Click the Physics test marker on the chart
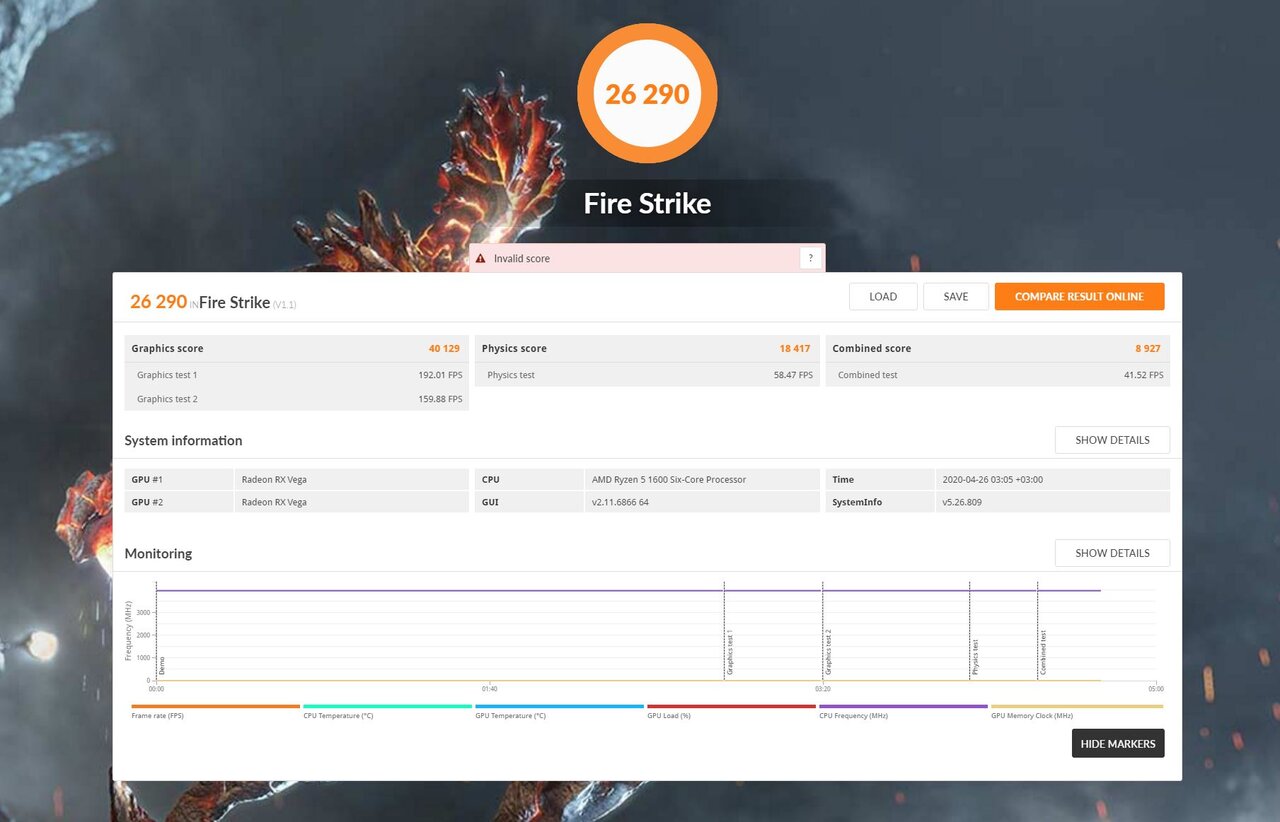The height and width of the screenshot is (822, 1280). (975, 657)
